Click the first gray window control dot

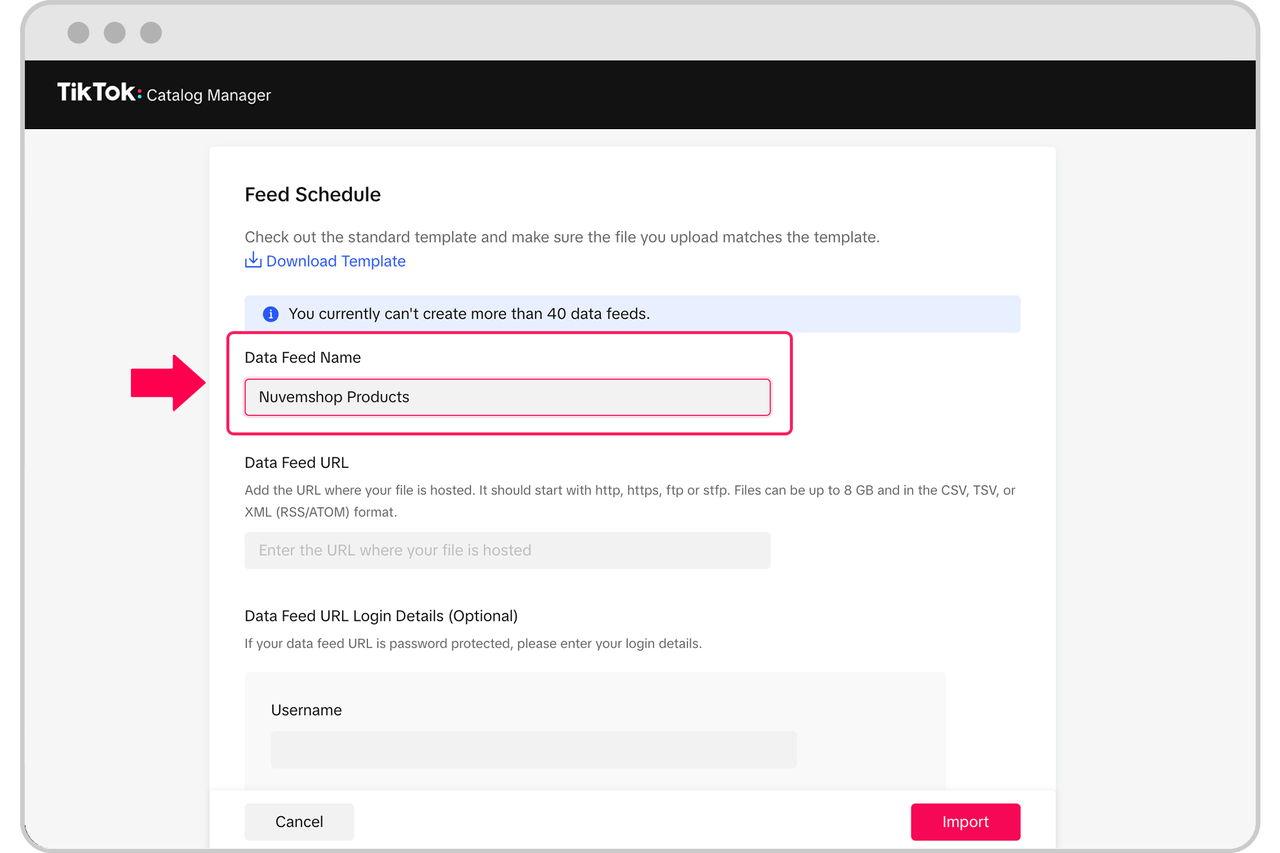pos(78,32)
